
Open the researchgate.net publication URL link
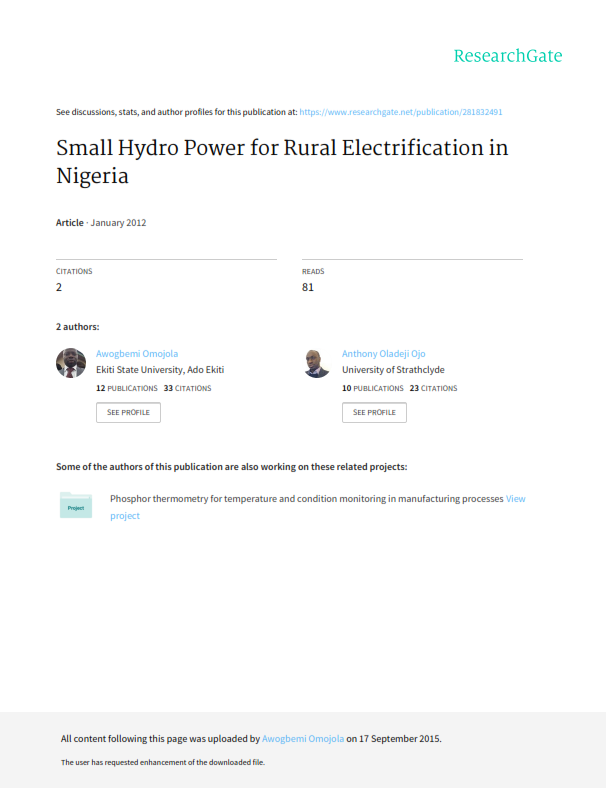click(401, 112)
